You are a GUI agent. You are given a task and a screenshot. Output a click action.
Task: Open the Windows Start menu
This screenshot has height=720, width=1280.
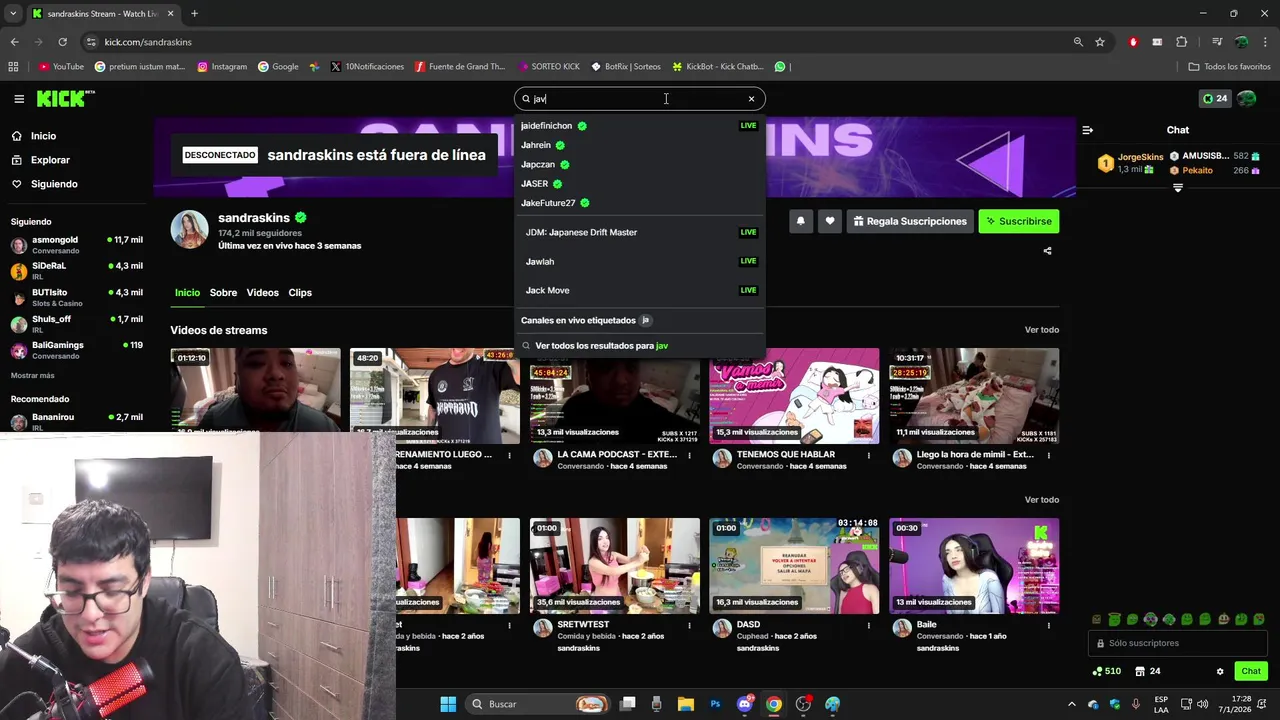coord(448,704)
